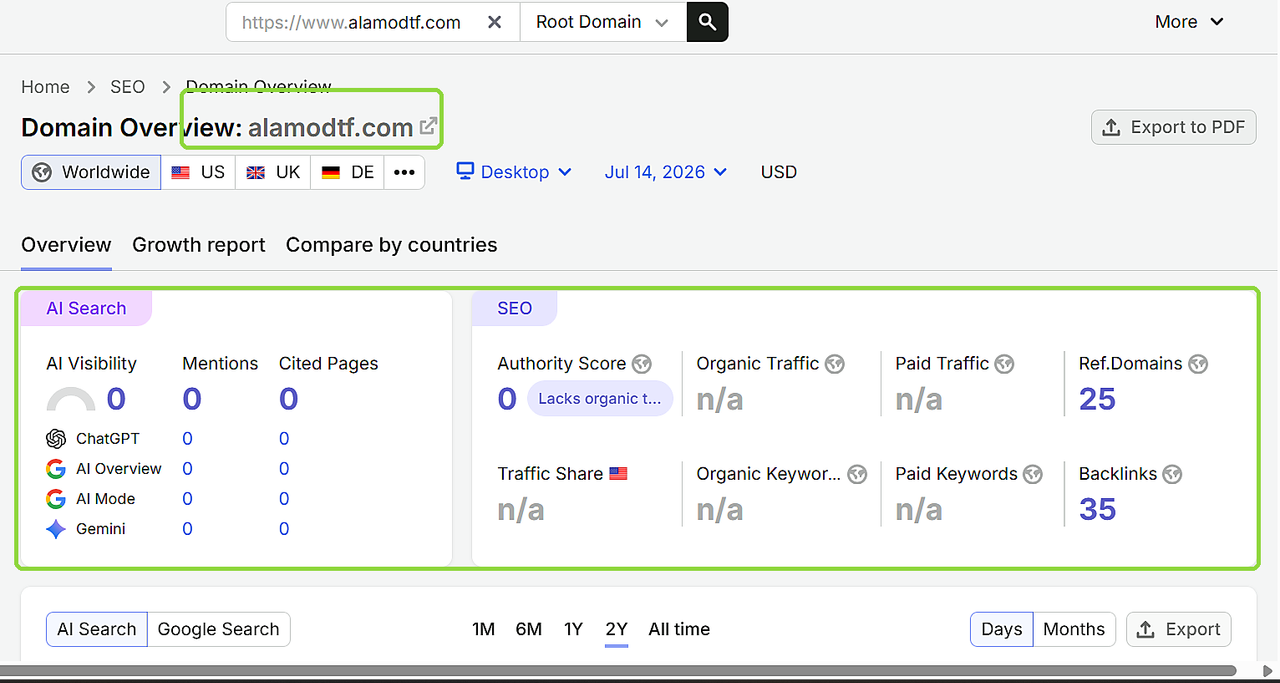
Task: Select the DE country filter
Action: click(x=347, y=172)
